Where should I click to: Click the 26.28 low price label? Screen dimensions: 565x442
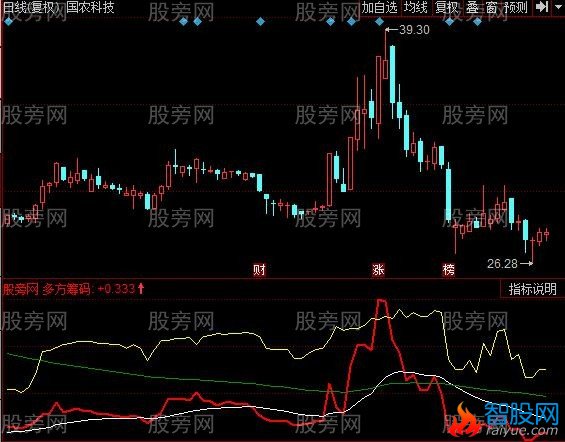502,264
